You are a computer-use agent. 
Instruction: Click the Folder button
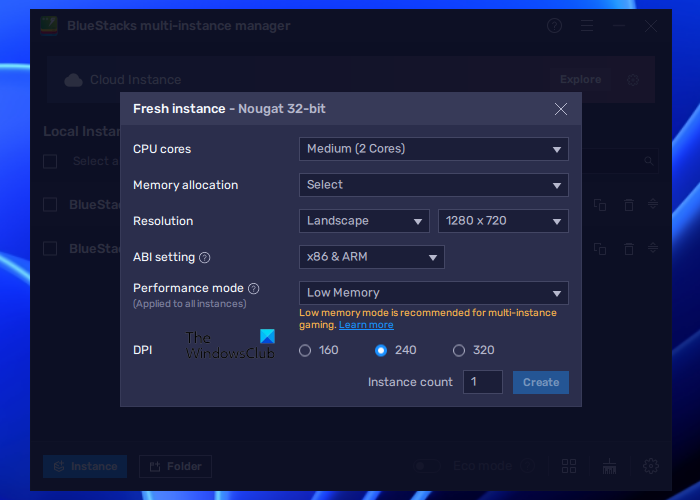coord(175,467)
